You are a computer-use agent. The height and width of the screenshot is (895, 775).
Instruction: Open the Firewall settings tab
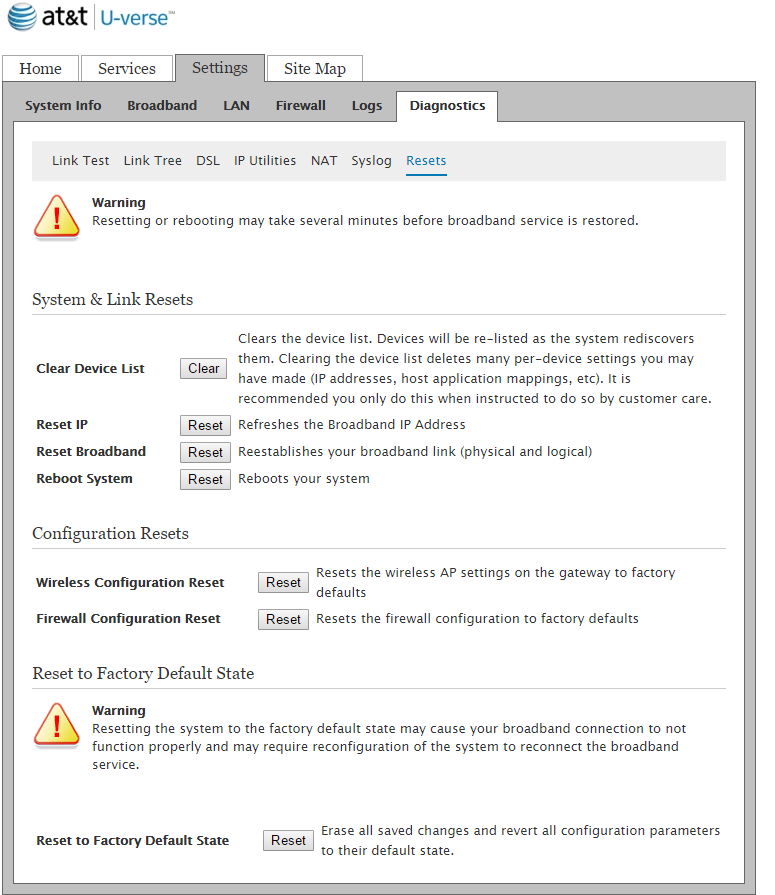301,106
